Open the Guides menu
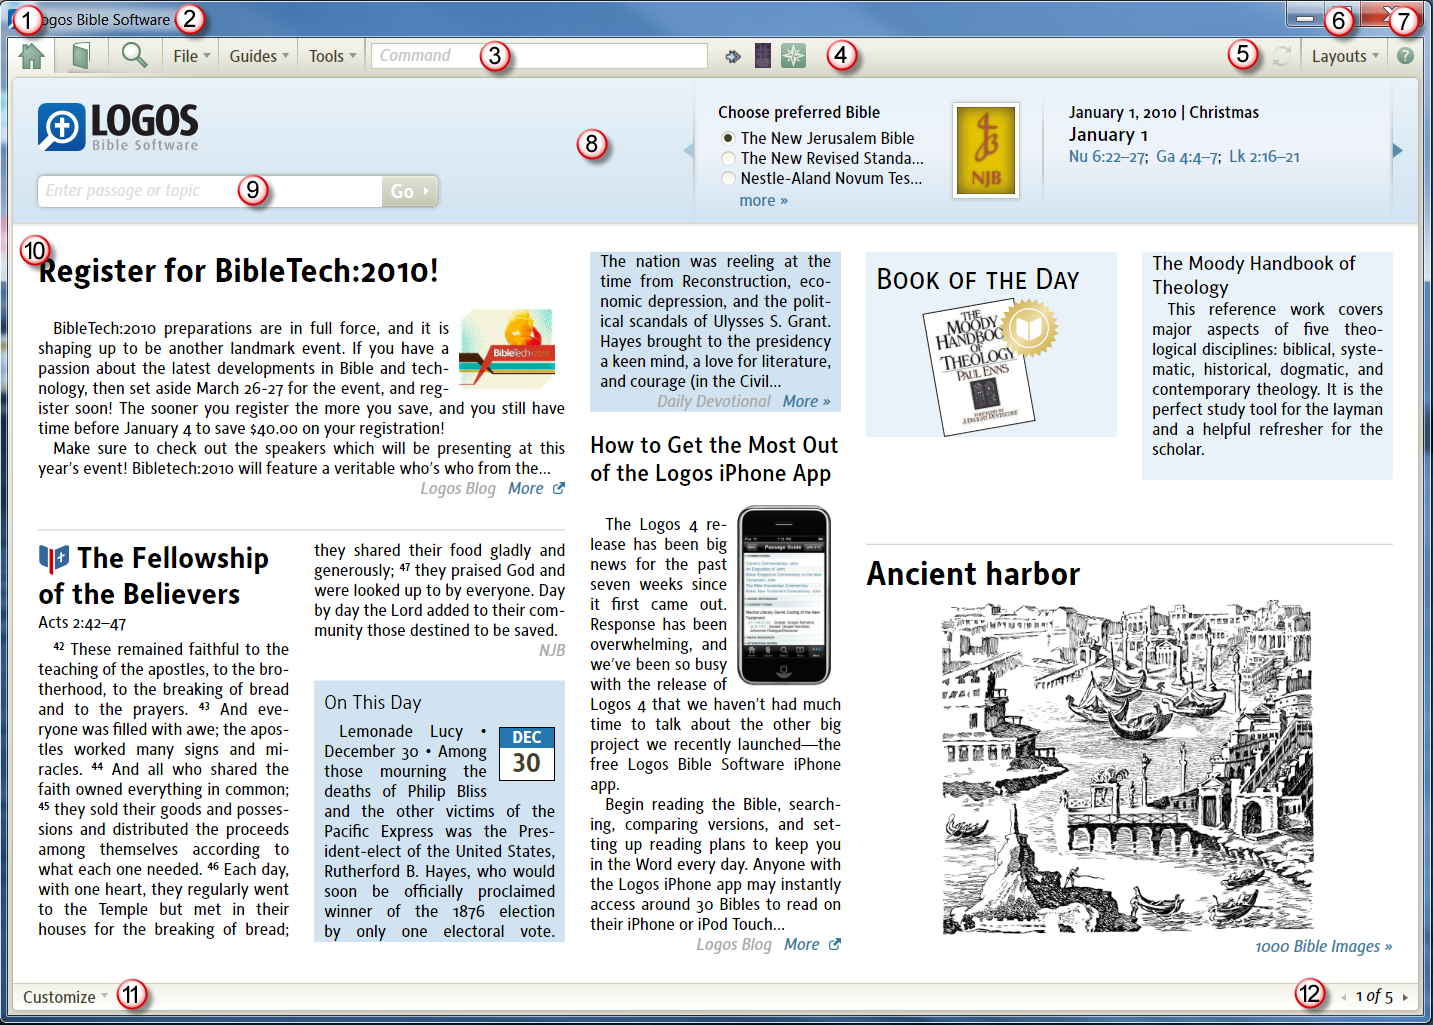The image size is (1433, 1025). point(259,56)
